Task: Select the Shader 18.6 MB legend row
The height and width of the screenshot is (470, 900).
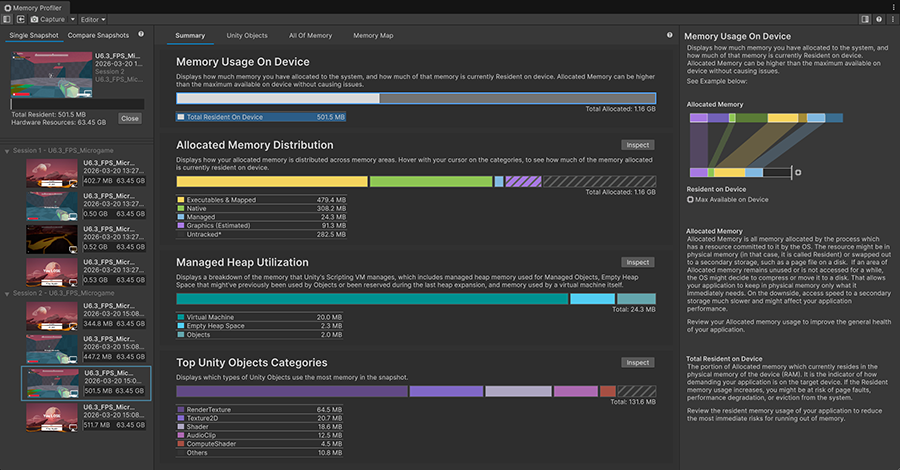Action: [x=259, y=427]
